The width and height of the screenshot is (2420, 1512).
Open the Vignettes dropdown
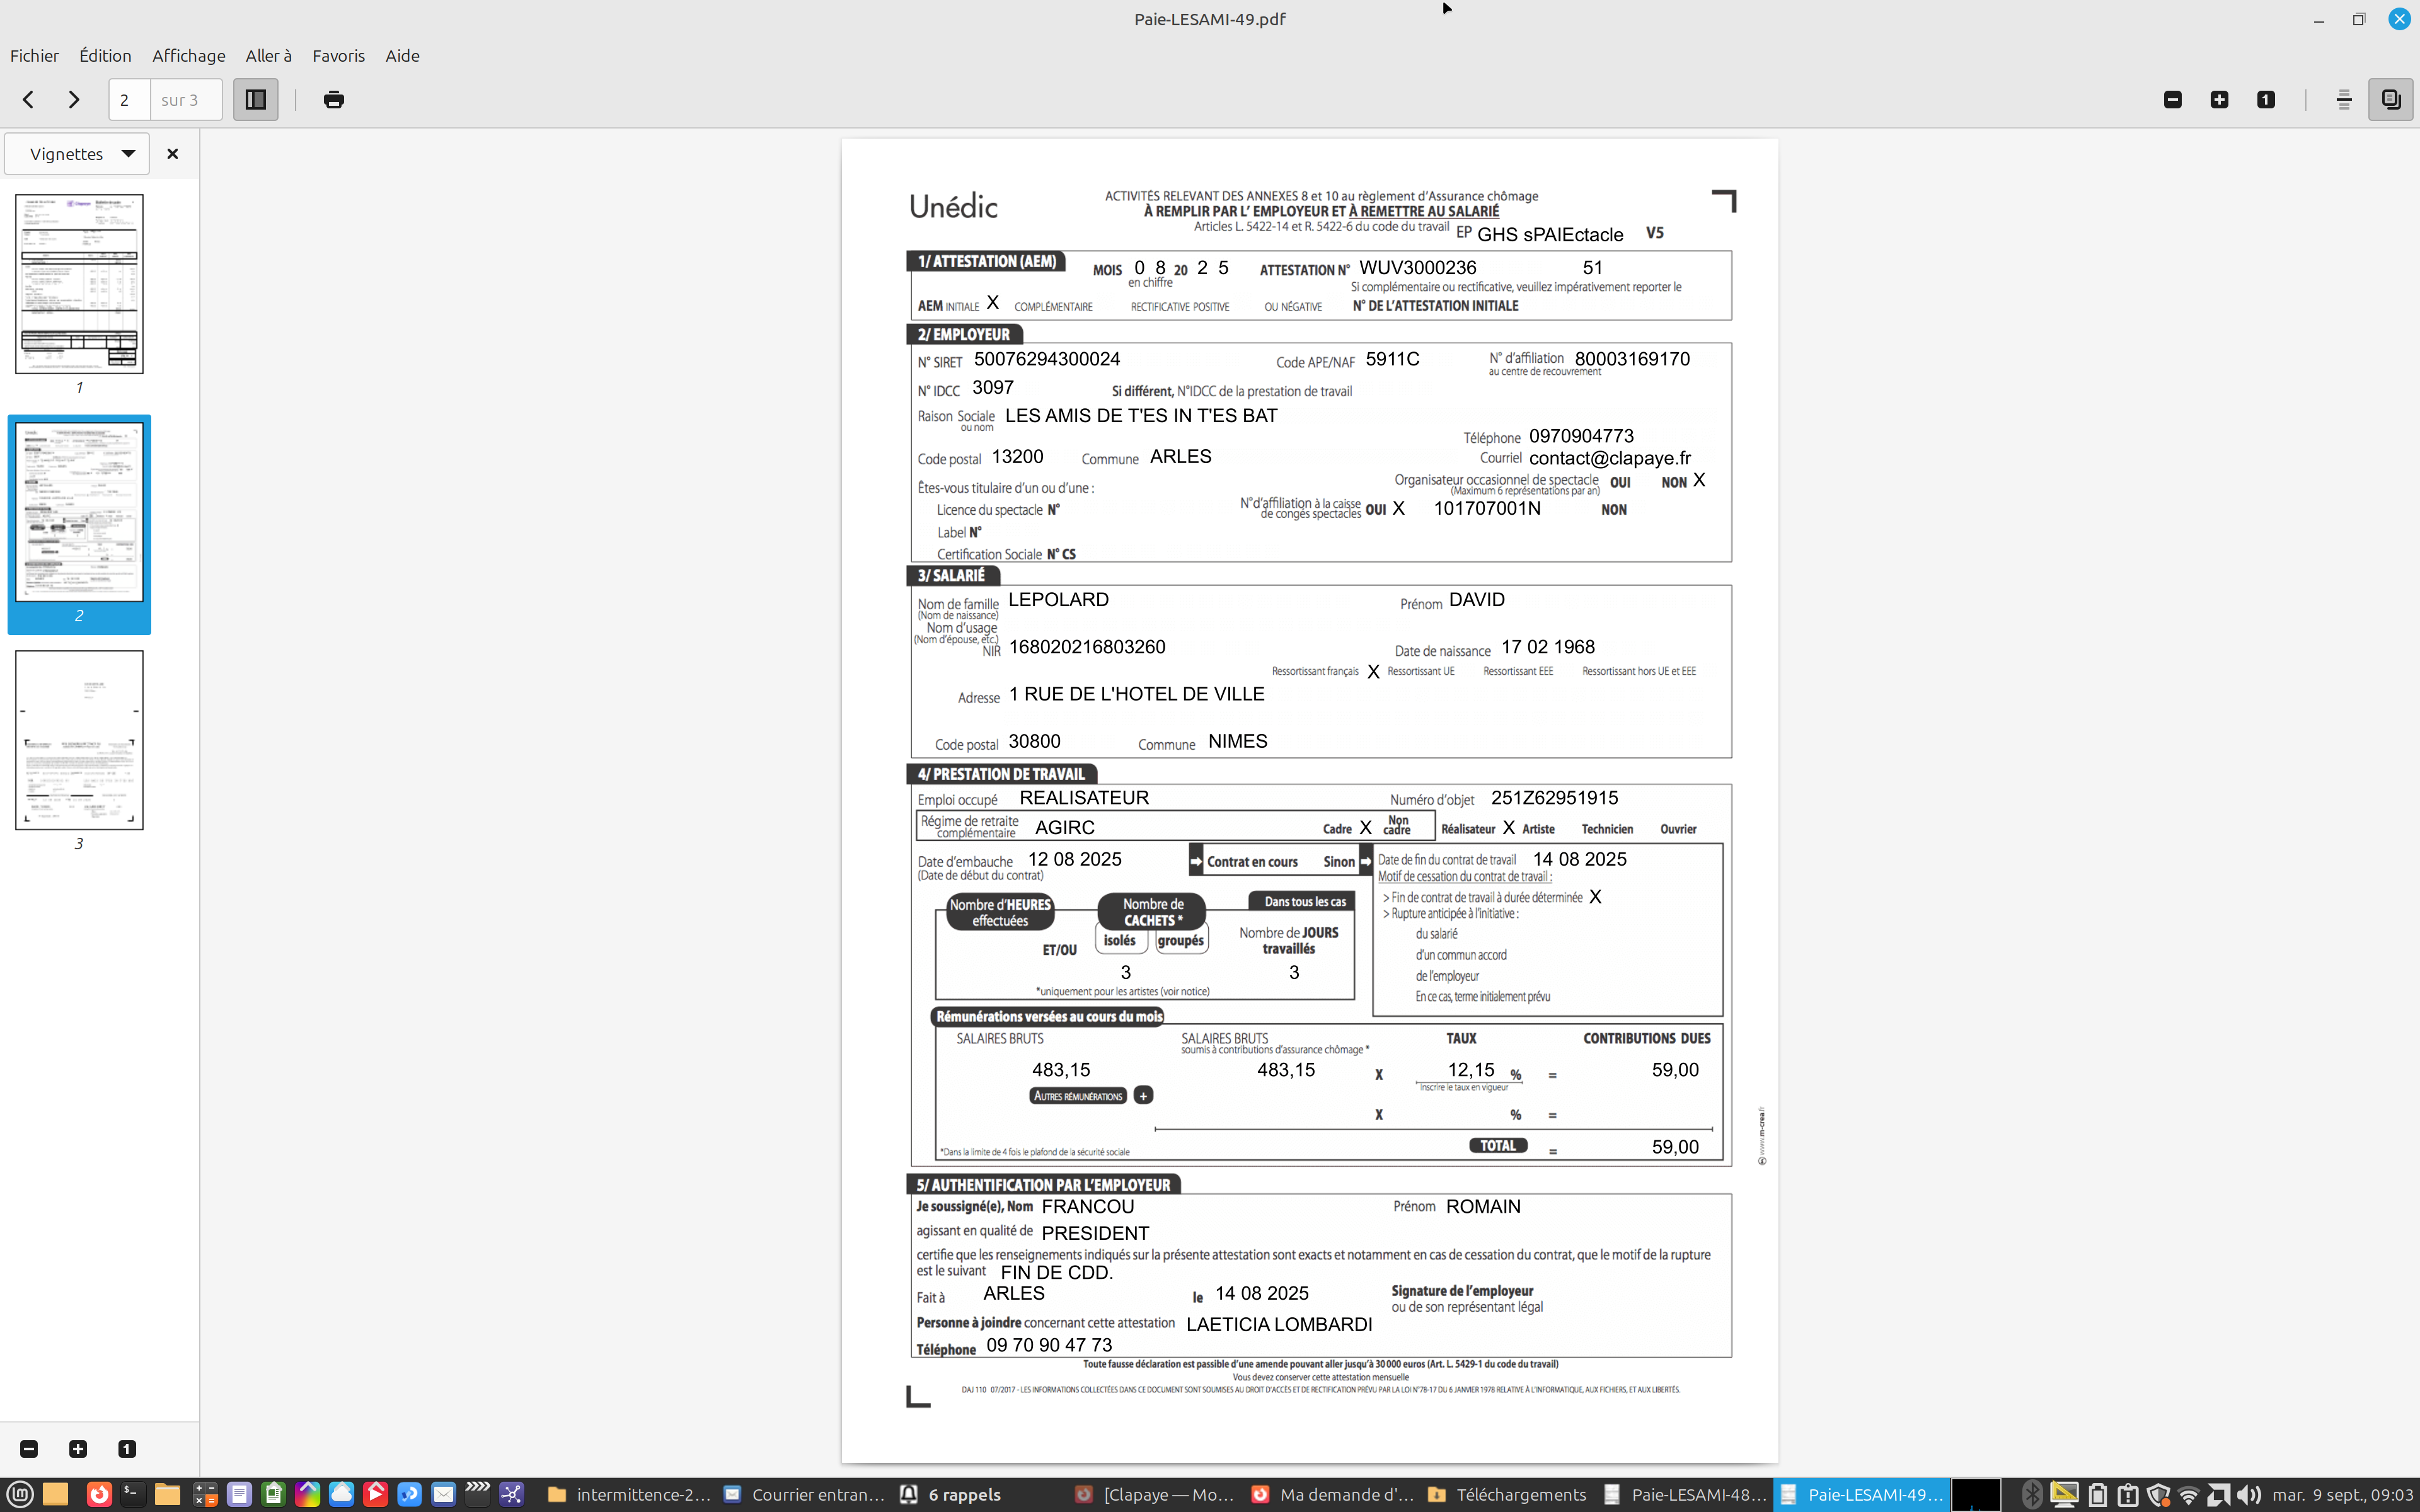79,154
